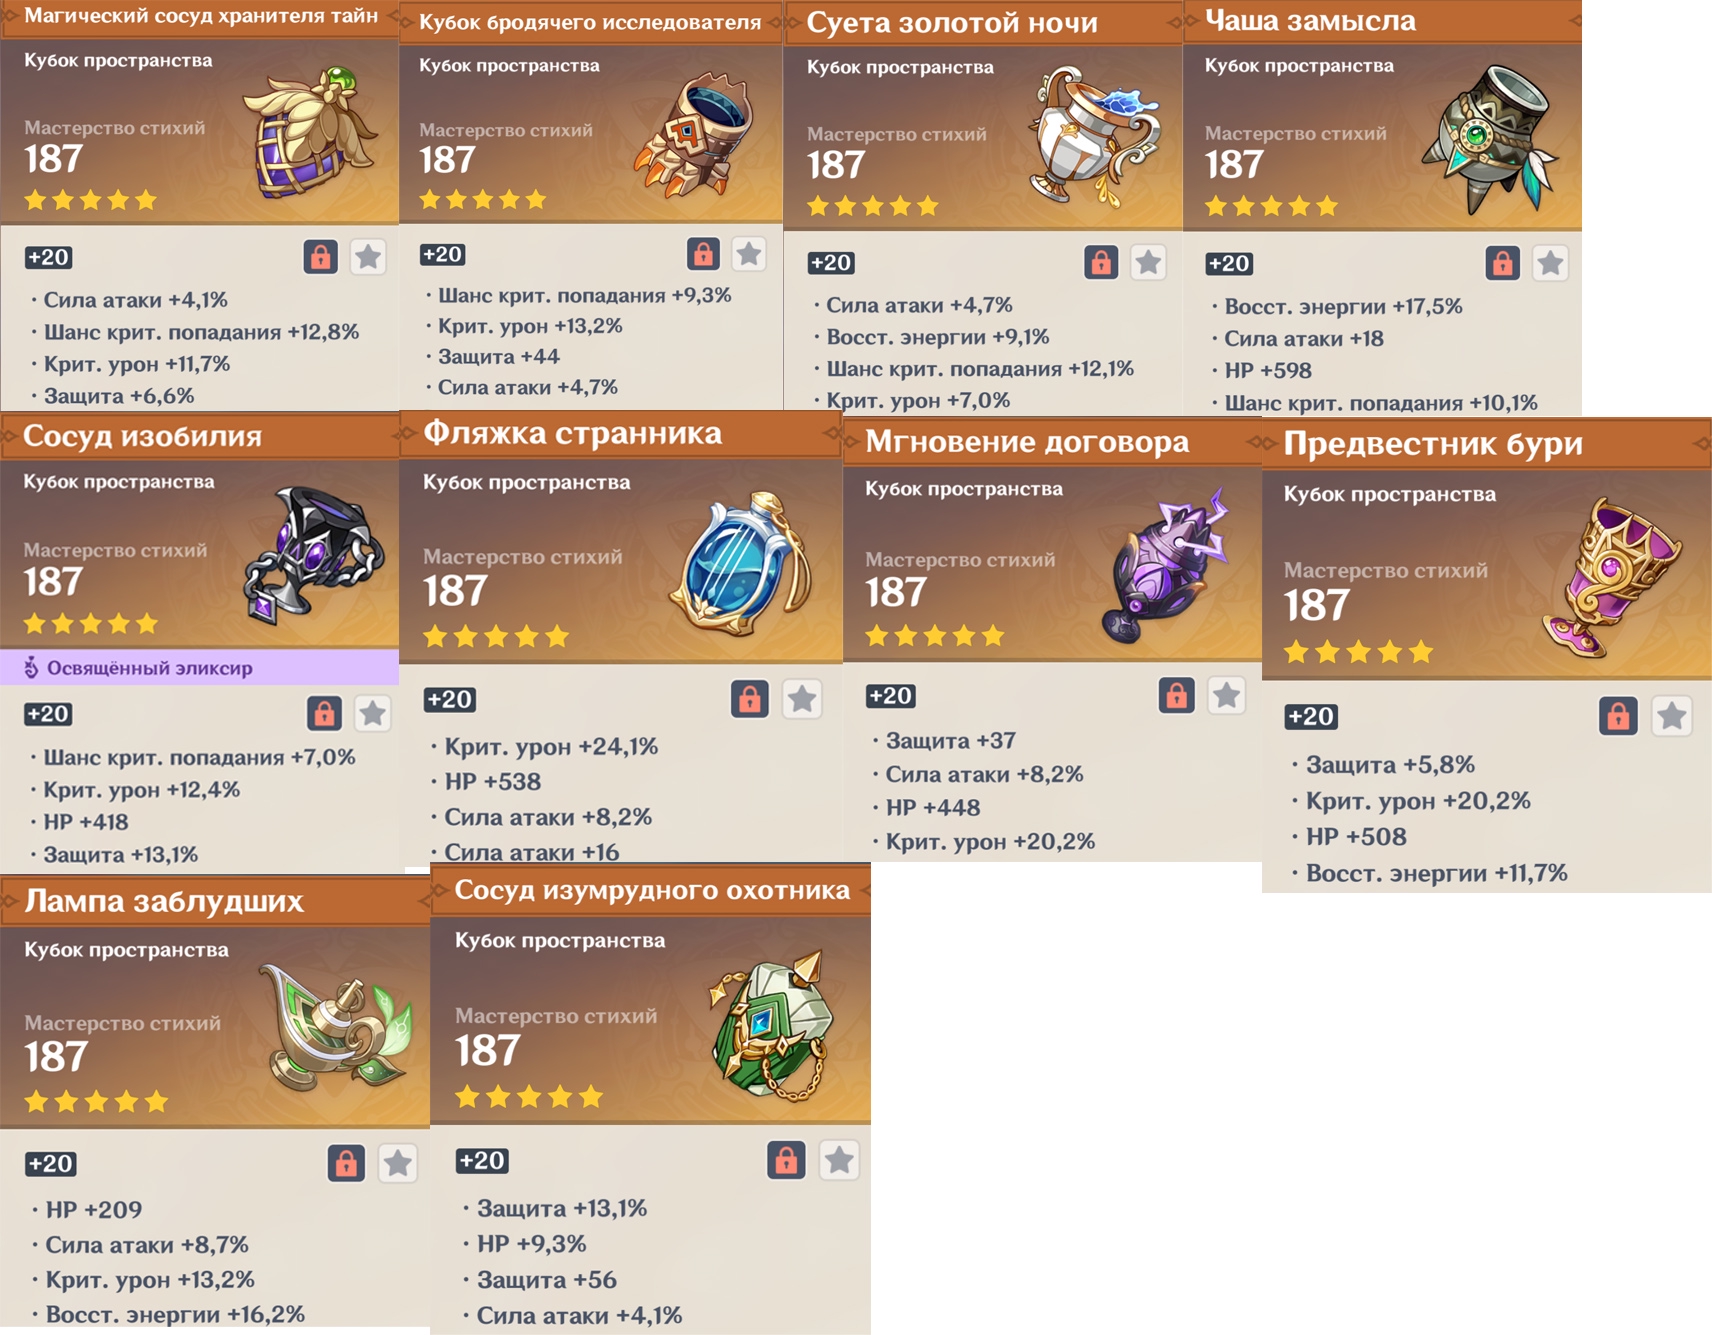This screenshot has height=1335, width=1712.
Task: Select the Фляжка странника blue flask image
Action: pyautogui.click(x=738, y=564)
